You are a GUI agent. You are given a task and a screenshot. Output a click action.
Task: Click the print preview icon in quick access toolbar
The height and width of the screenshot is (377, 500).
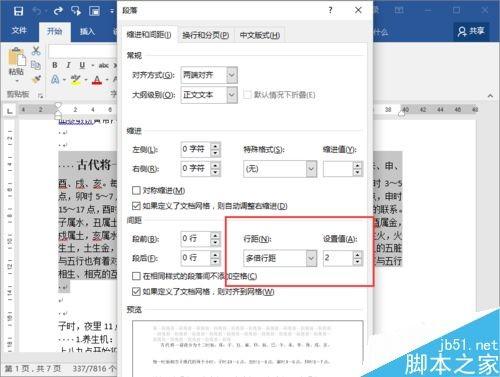[x=95, y=11]
